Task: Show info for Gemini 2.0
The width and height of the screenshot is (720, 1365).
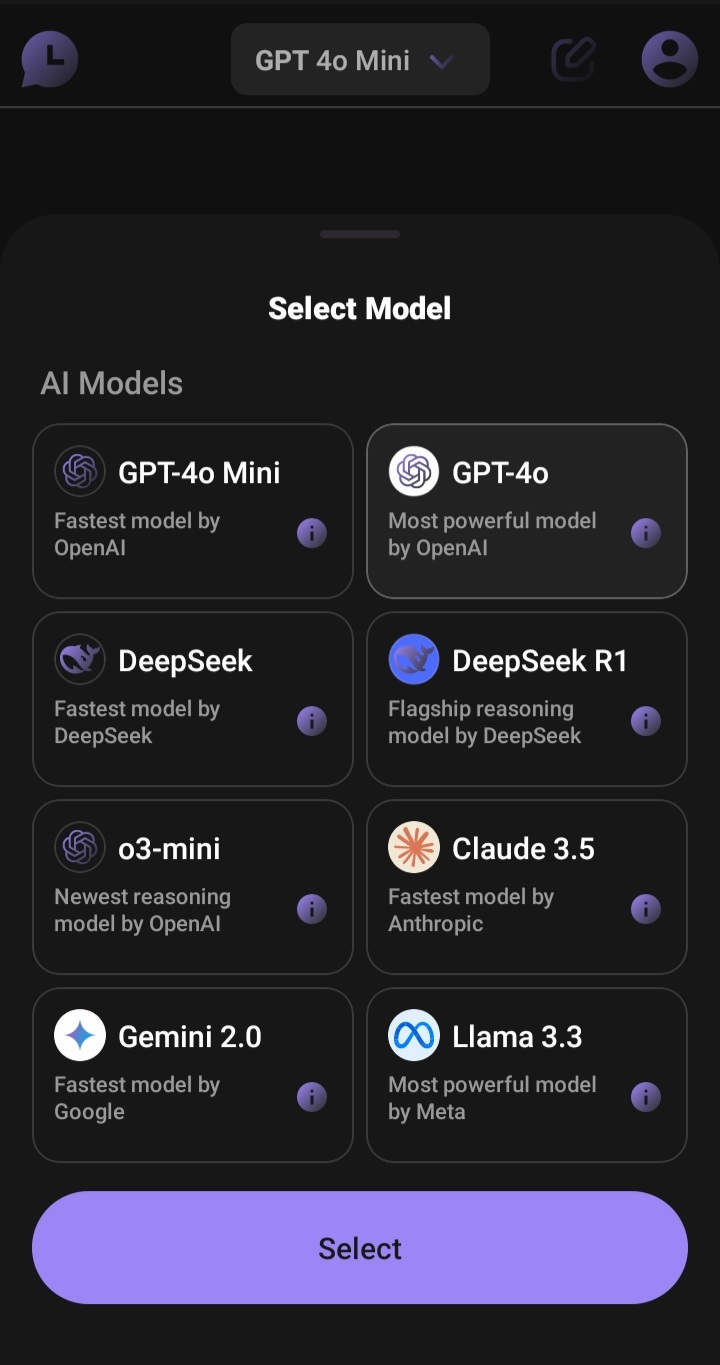Action: [312, 1097]
